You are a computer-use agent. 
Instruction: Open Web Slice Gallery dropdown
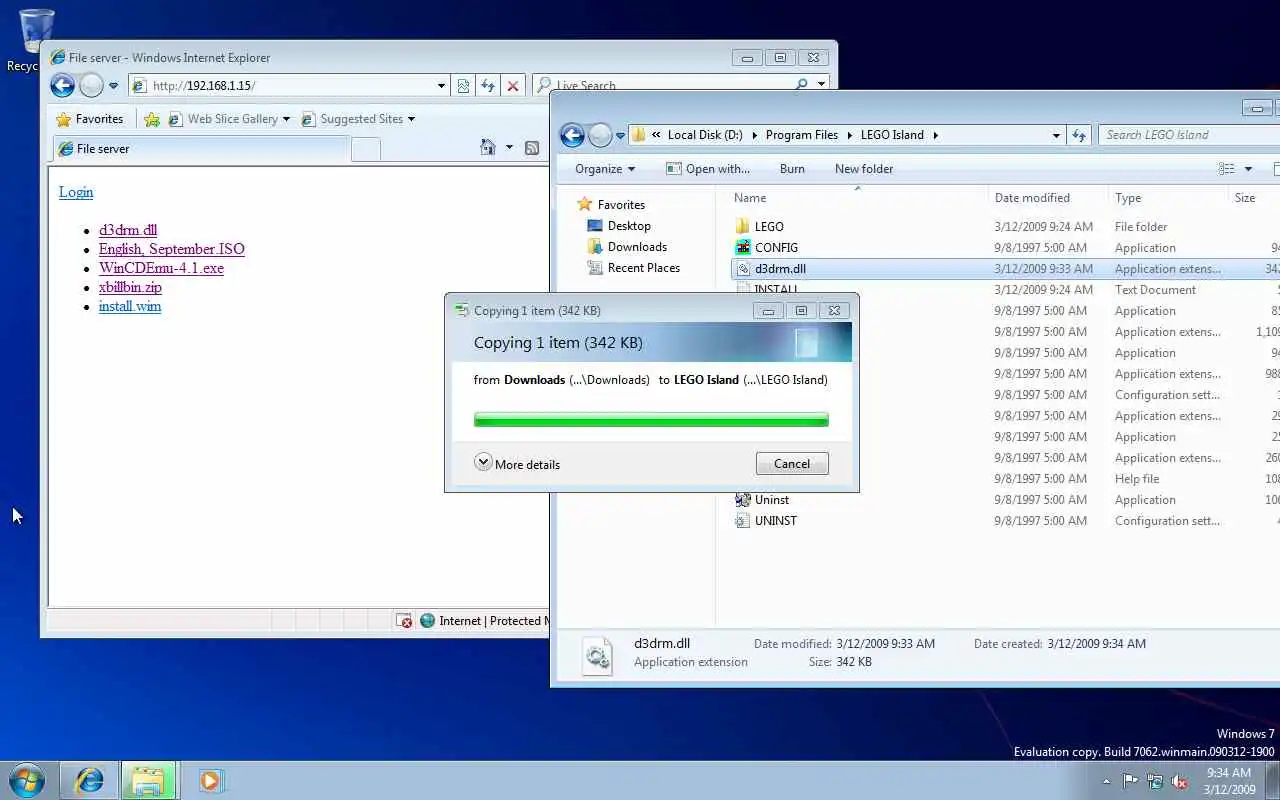click(x=230, y=119)
